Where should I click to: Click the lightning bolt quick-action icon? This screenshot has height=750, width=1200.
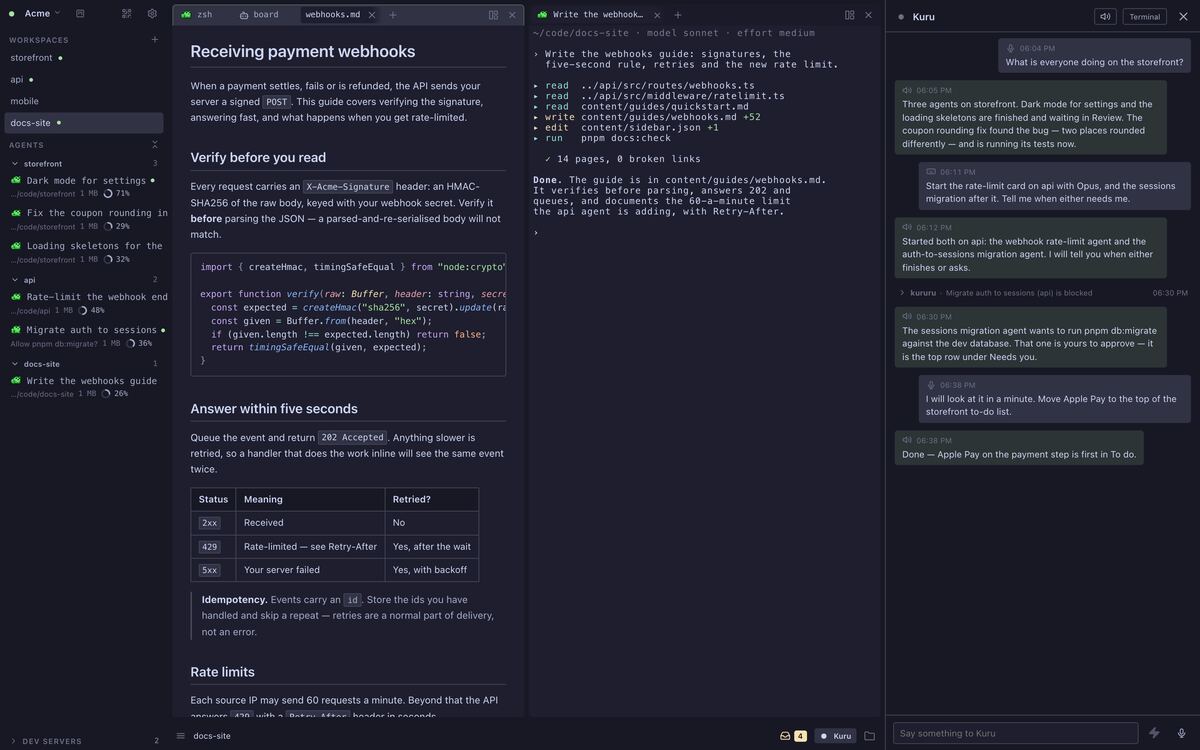pyautogui.click(x=1155, y=733)
